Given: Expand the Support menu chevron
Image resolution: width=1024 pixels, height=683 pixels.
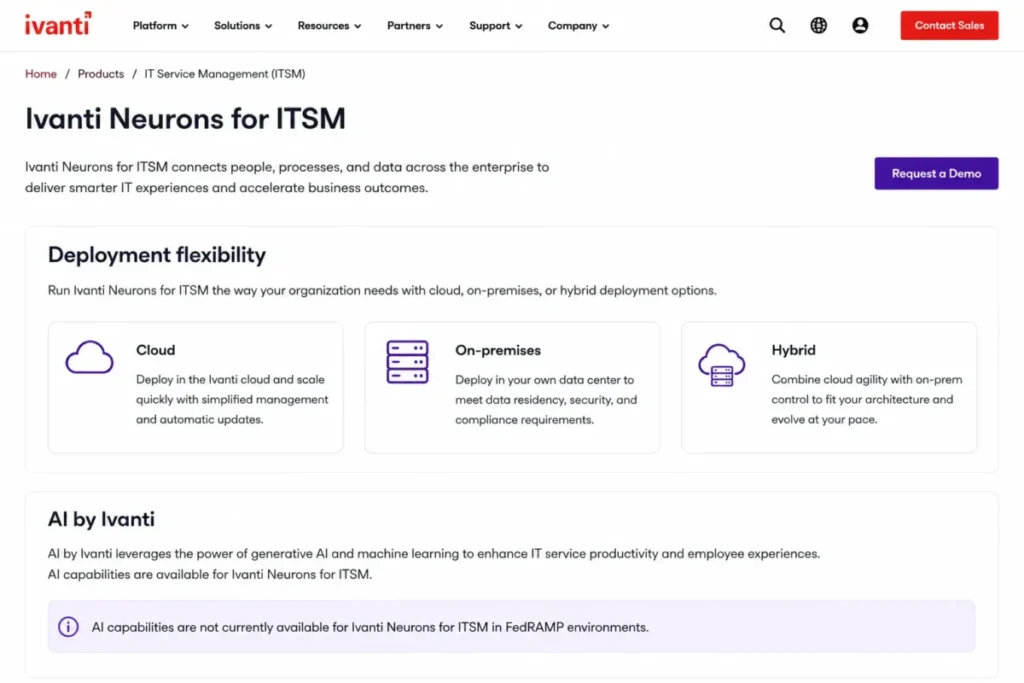Looking at the screenshot, I should point(519,26).
